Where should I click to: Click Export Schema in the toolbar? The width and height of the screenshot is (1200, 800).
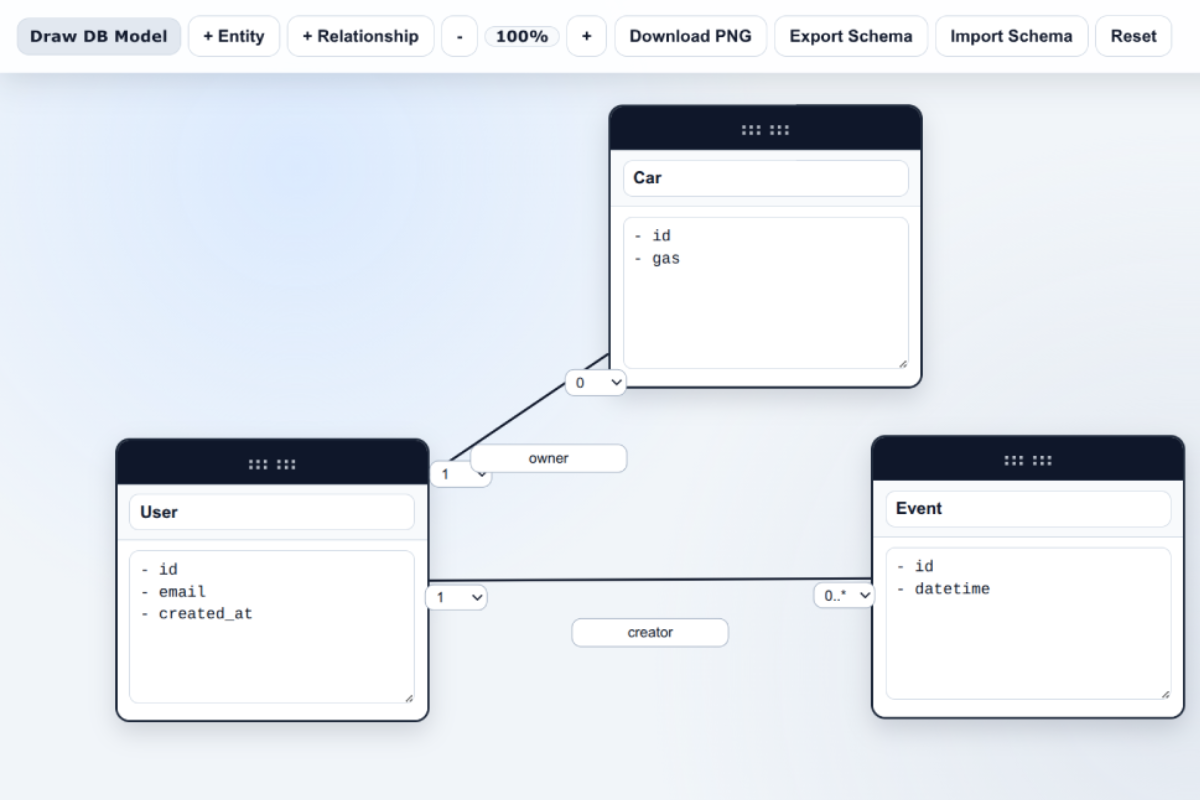[x=850, y=36]
